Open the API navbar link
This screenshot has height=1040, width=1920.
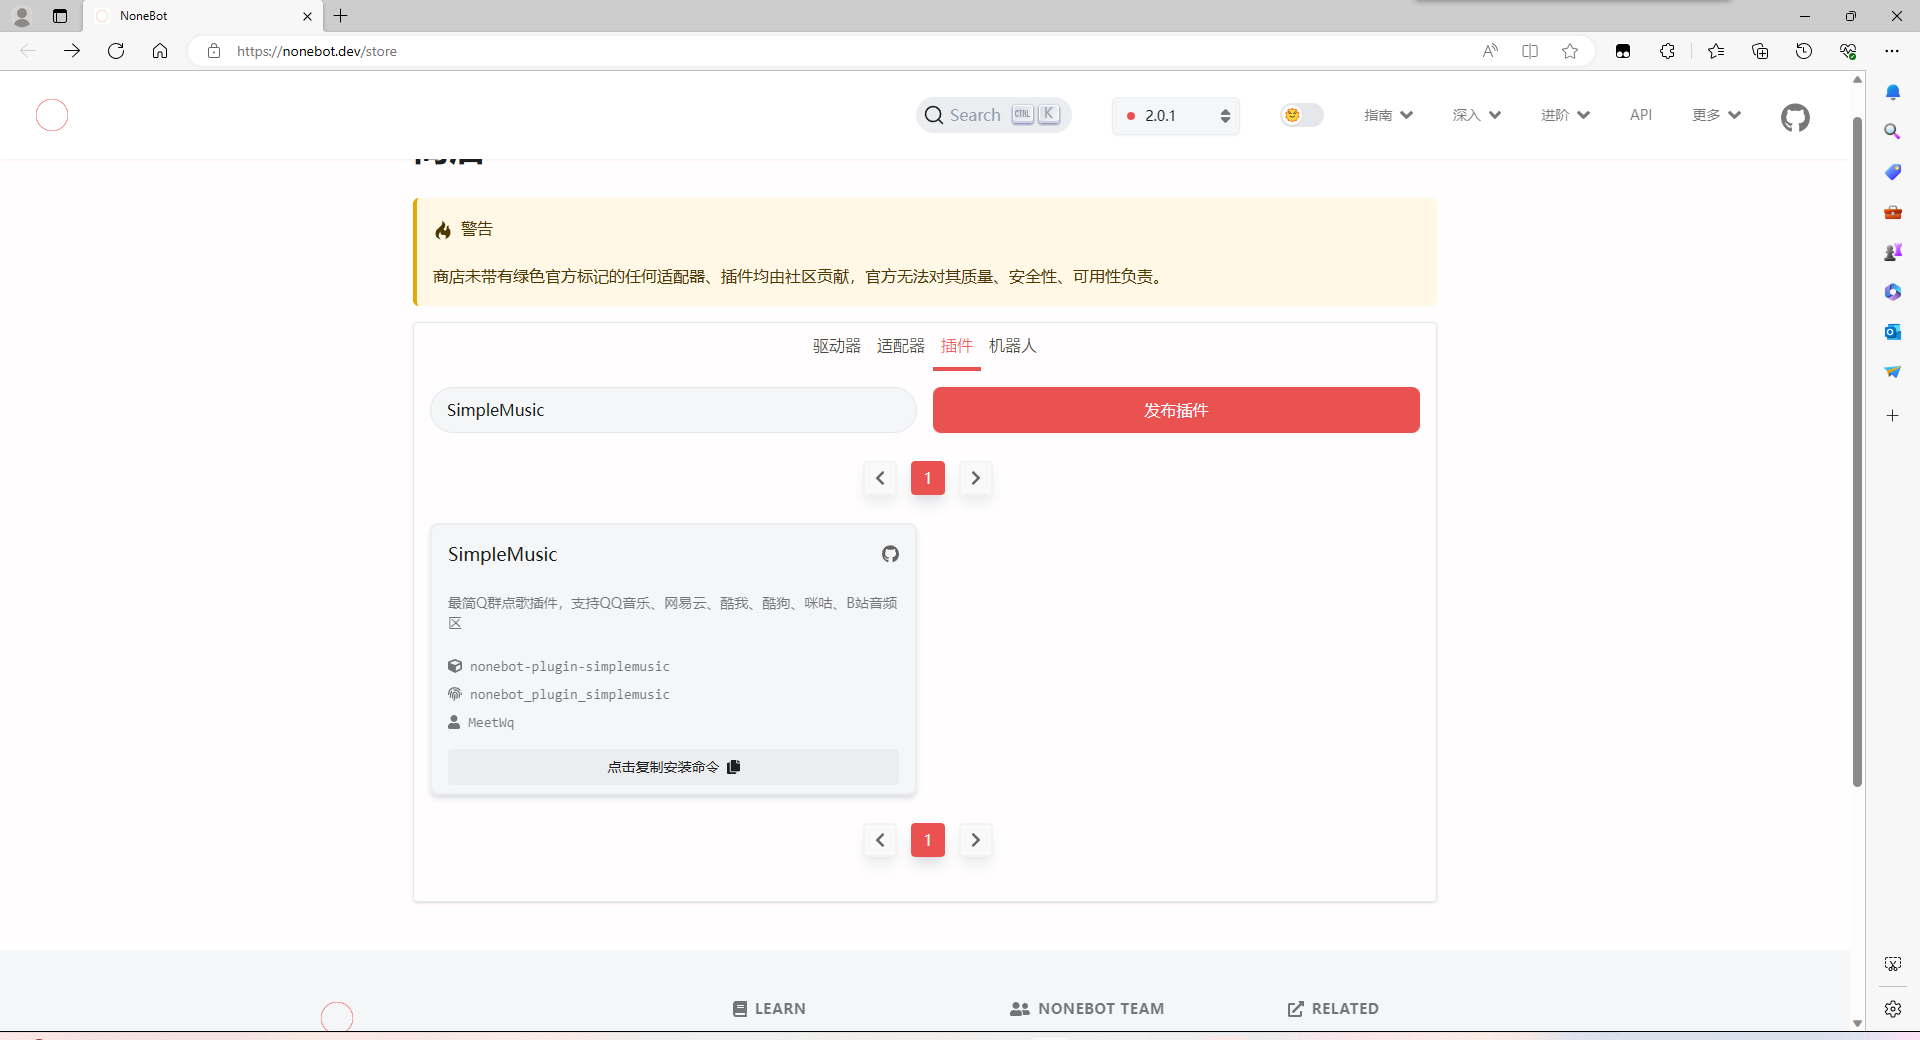point(1641,115)
